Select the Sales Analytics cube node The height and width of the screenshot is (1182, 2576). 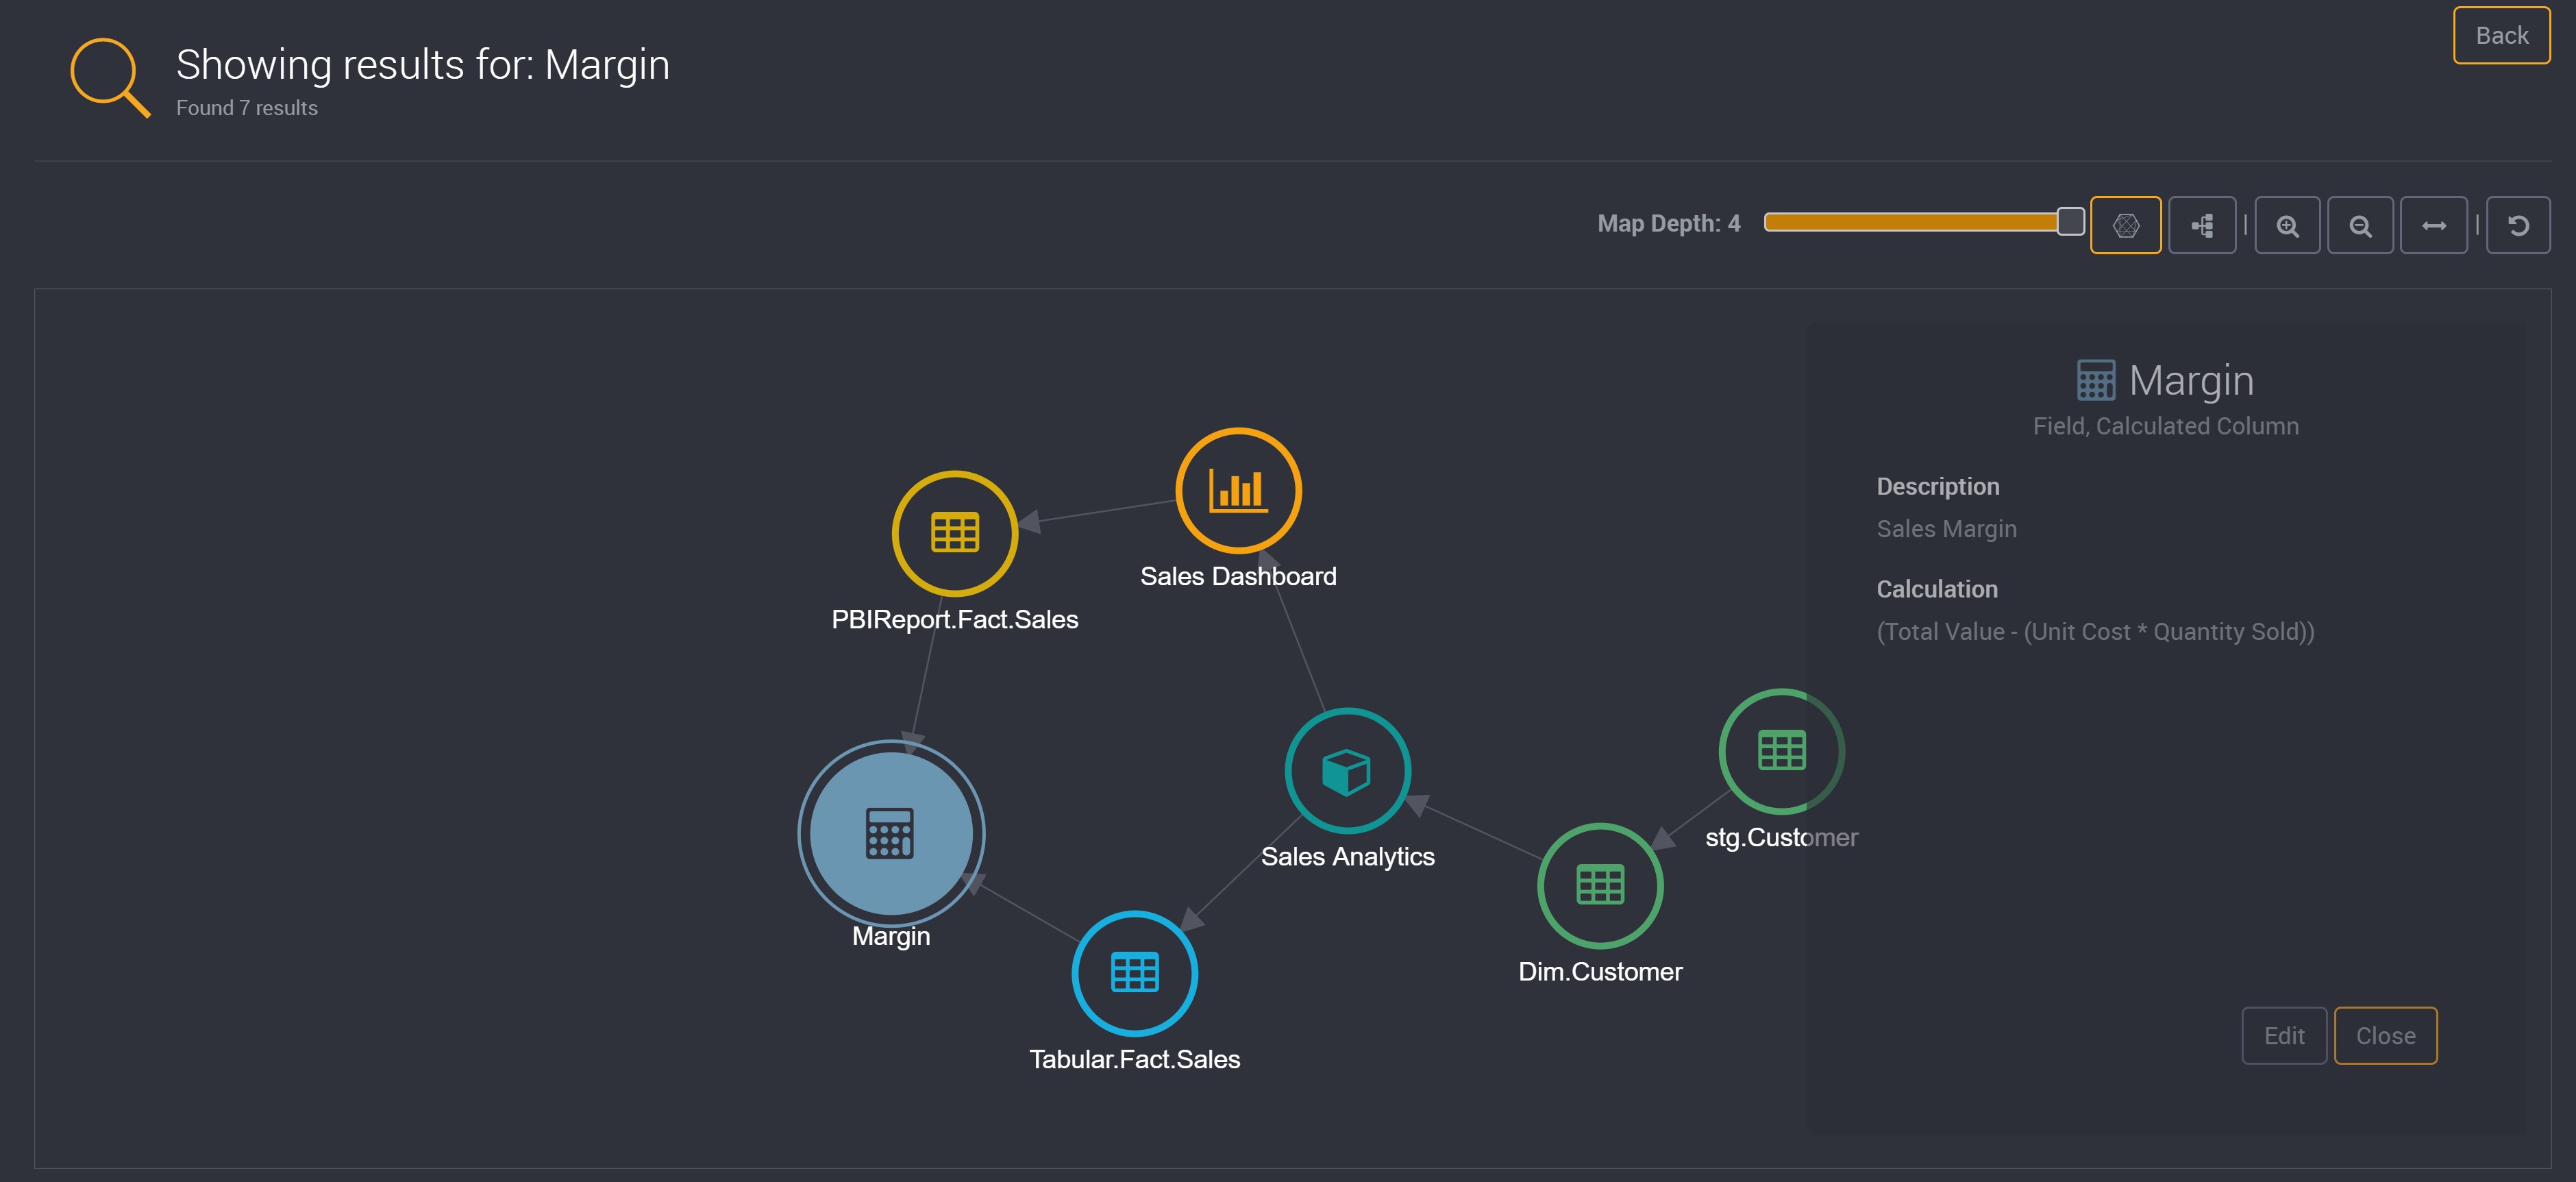point(1347,771)
